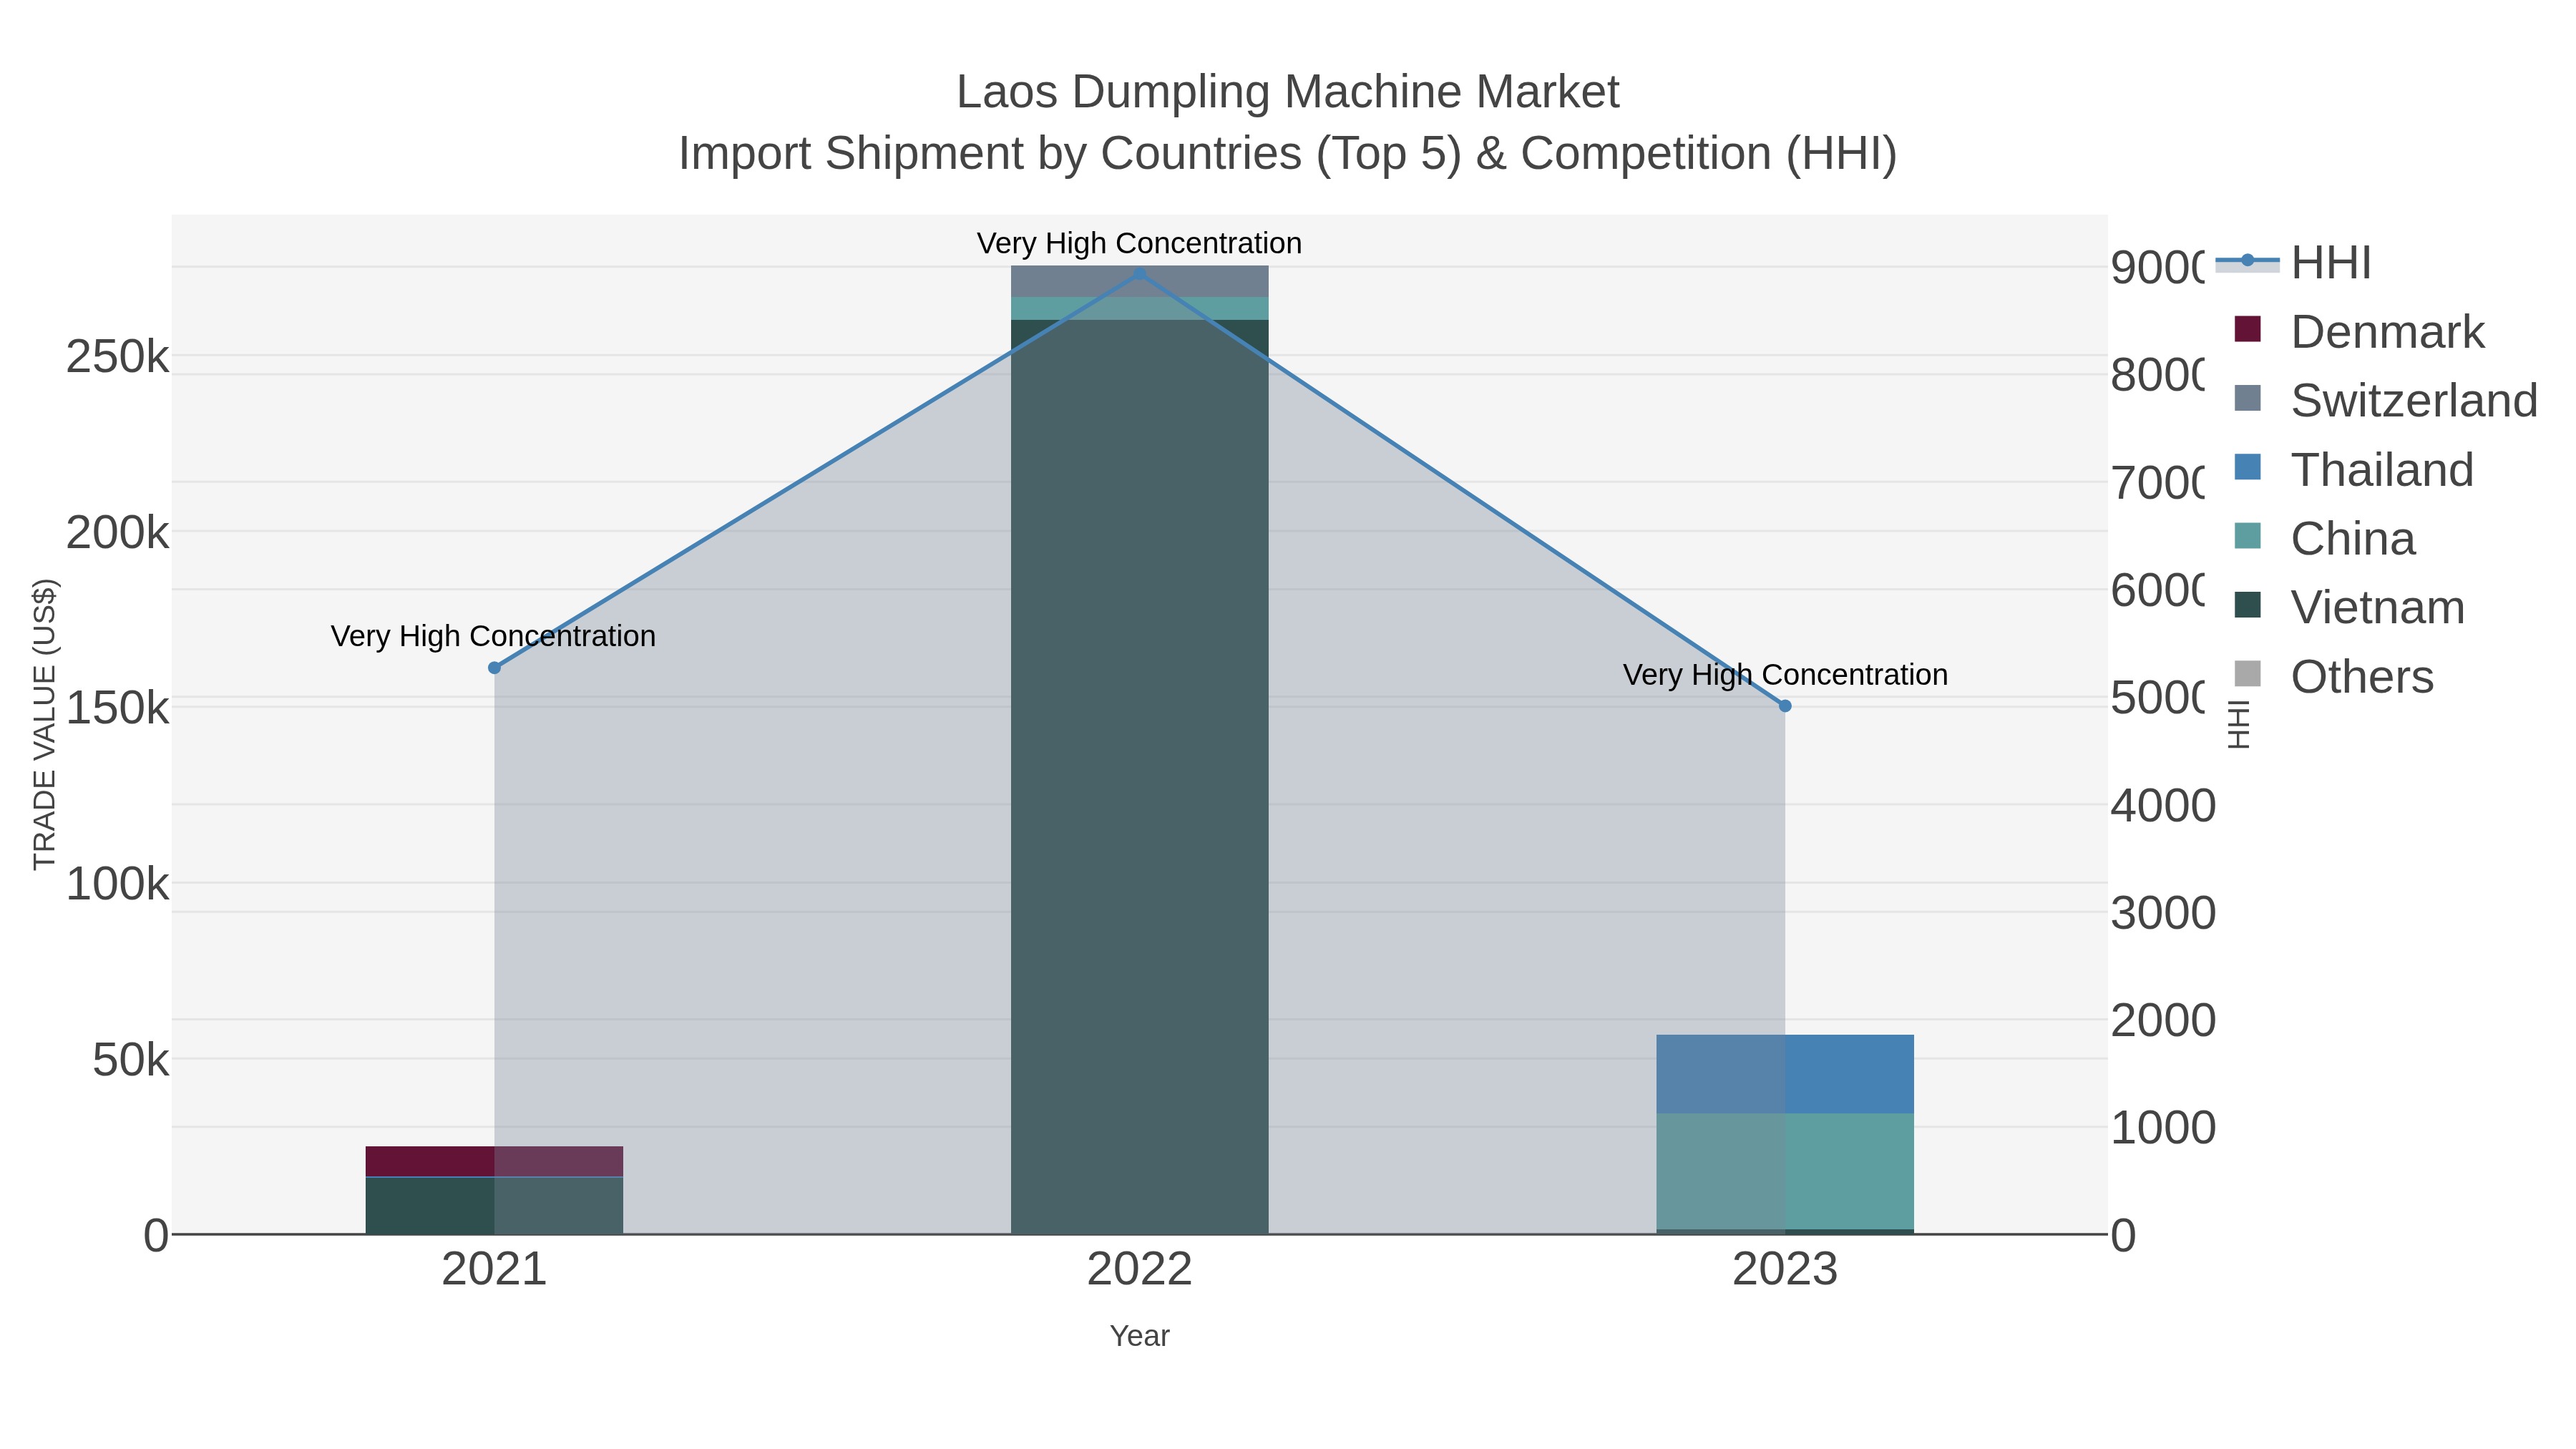Screen dimensions: 2576x1449
Task: Click the 2023 Thailand bar segment
Action: pyautogui.click(x=1785, y=1074)
